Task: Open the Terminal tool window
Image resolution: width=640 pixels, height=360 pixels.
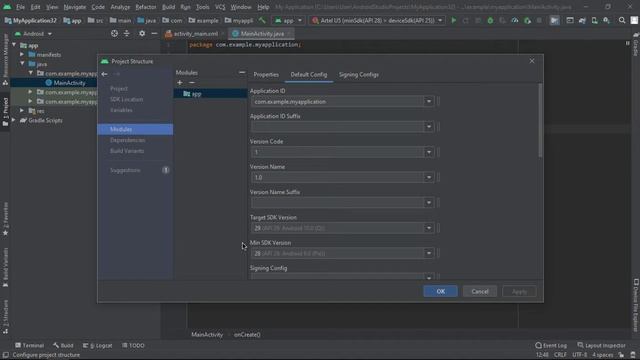Action: [29, 345]
